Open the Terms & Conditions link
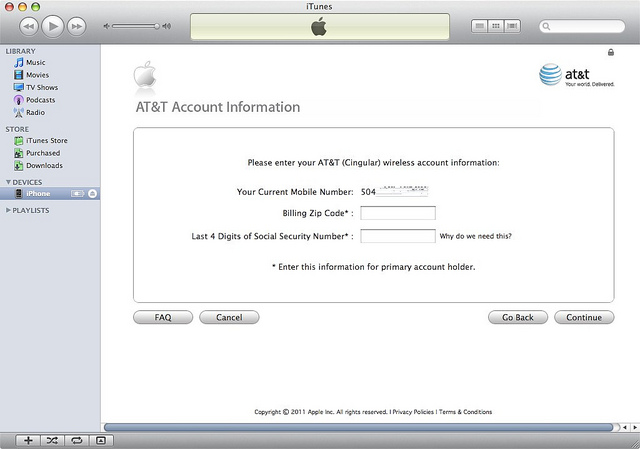Viewport: 640px width, 449px height. 465,412
